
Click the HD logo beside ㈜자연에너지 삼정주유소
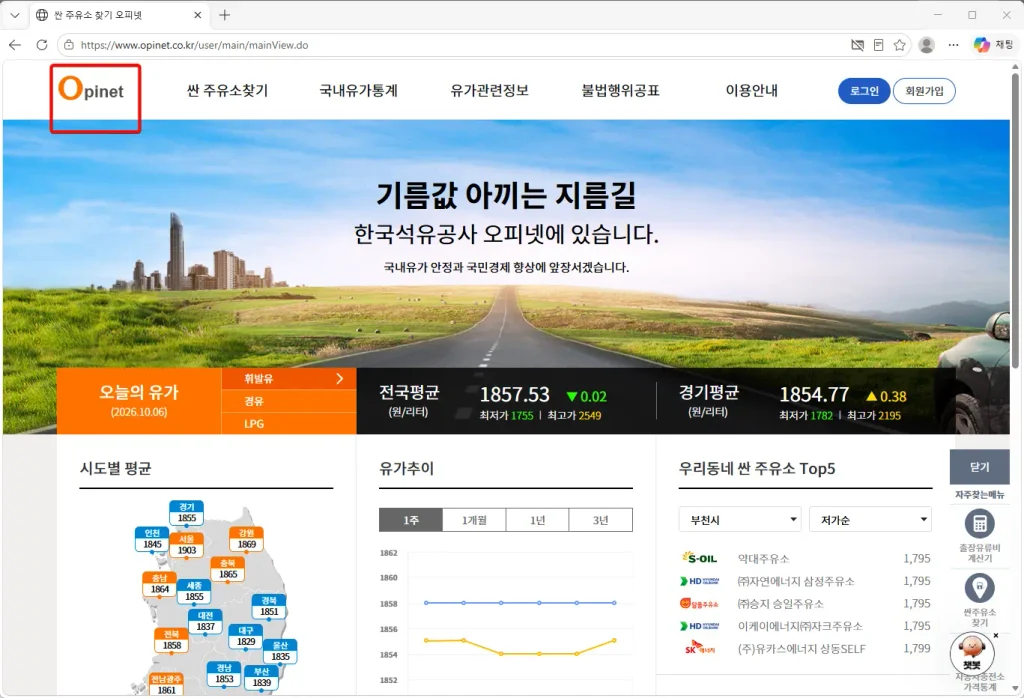point(699,581)
